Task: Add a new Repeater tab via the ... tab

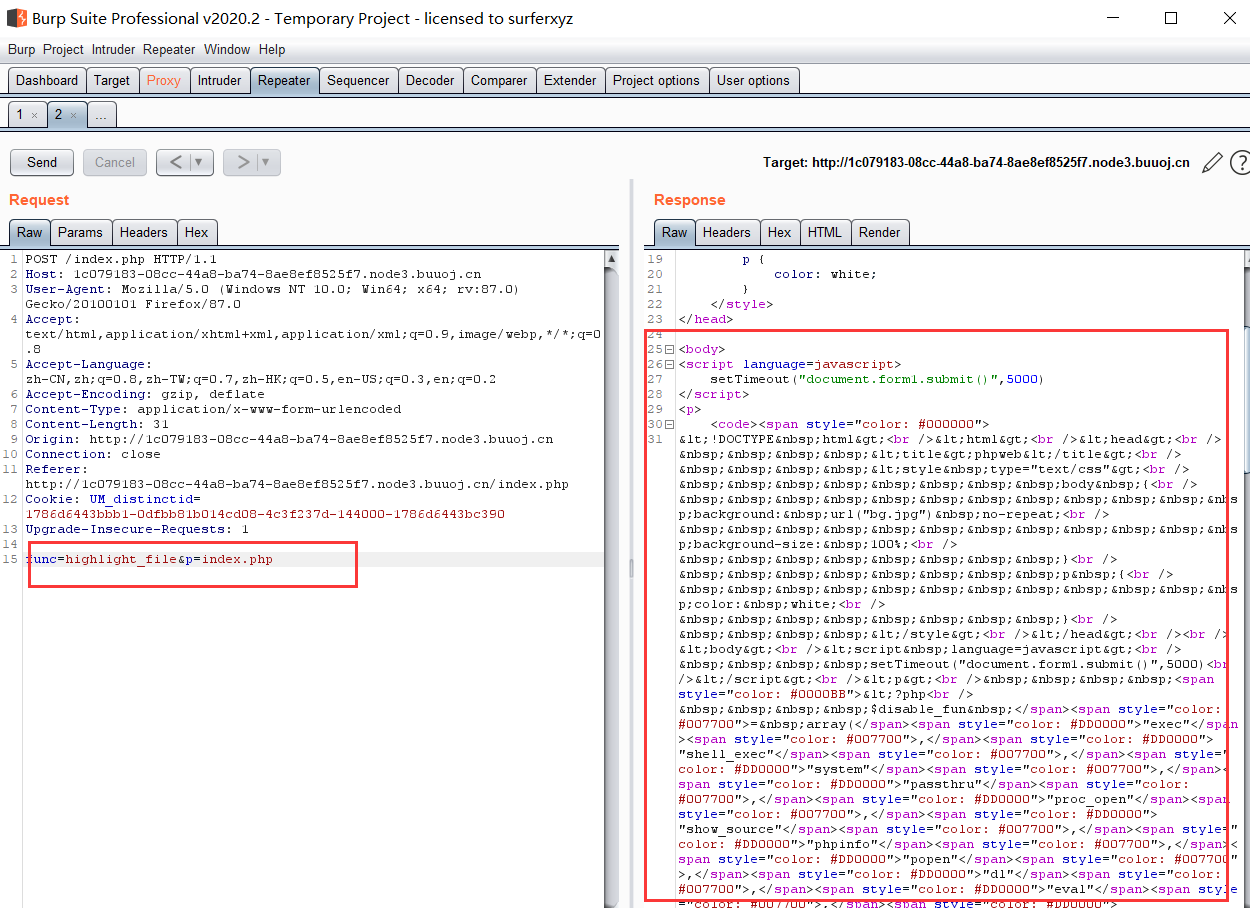Action: point(101,115)
